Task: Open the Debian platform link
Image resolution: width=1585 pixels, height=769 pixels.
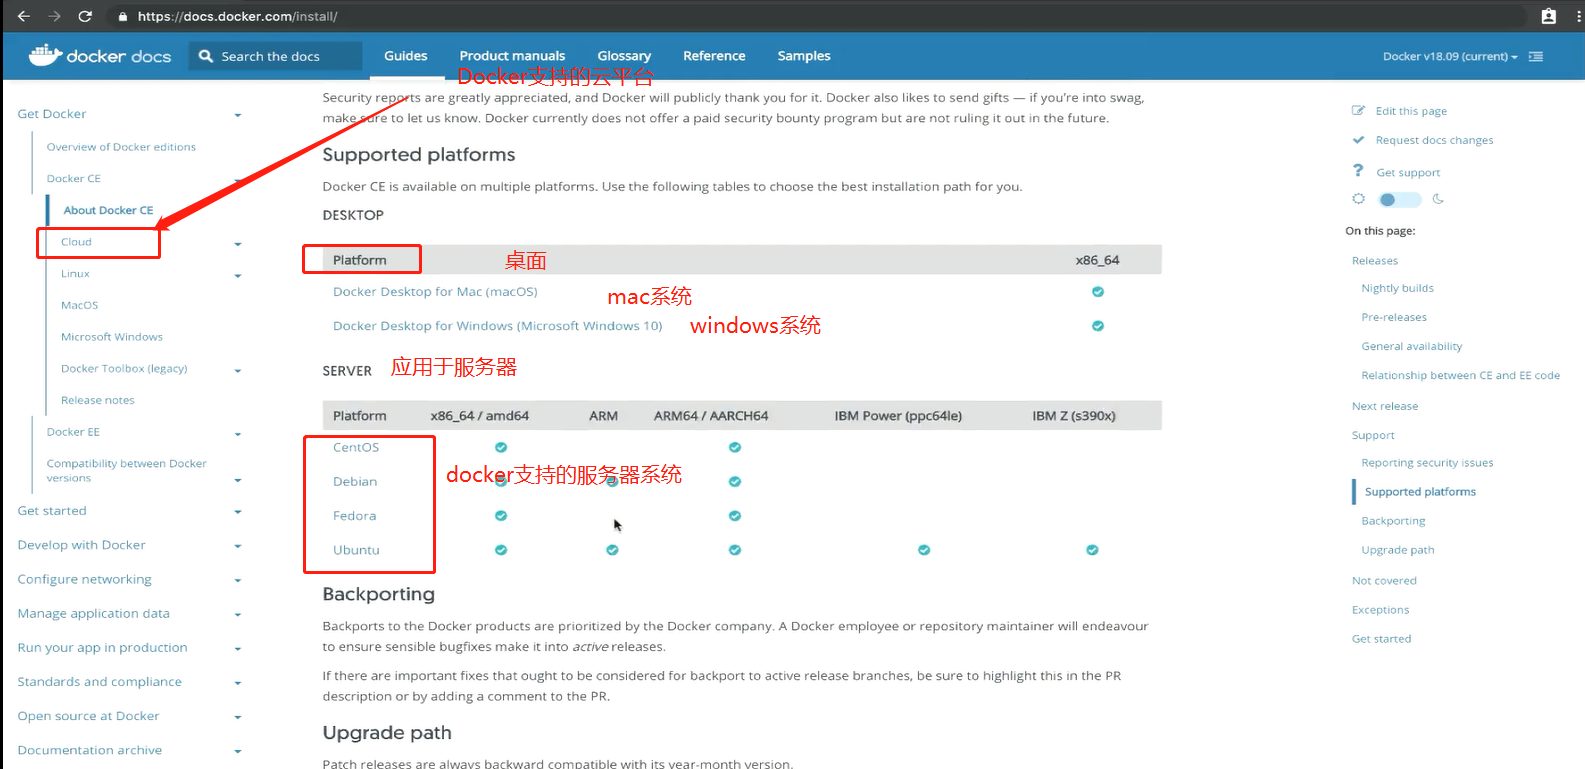Action: pos(355,482)
